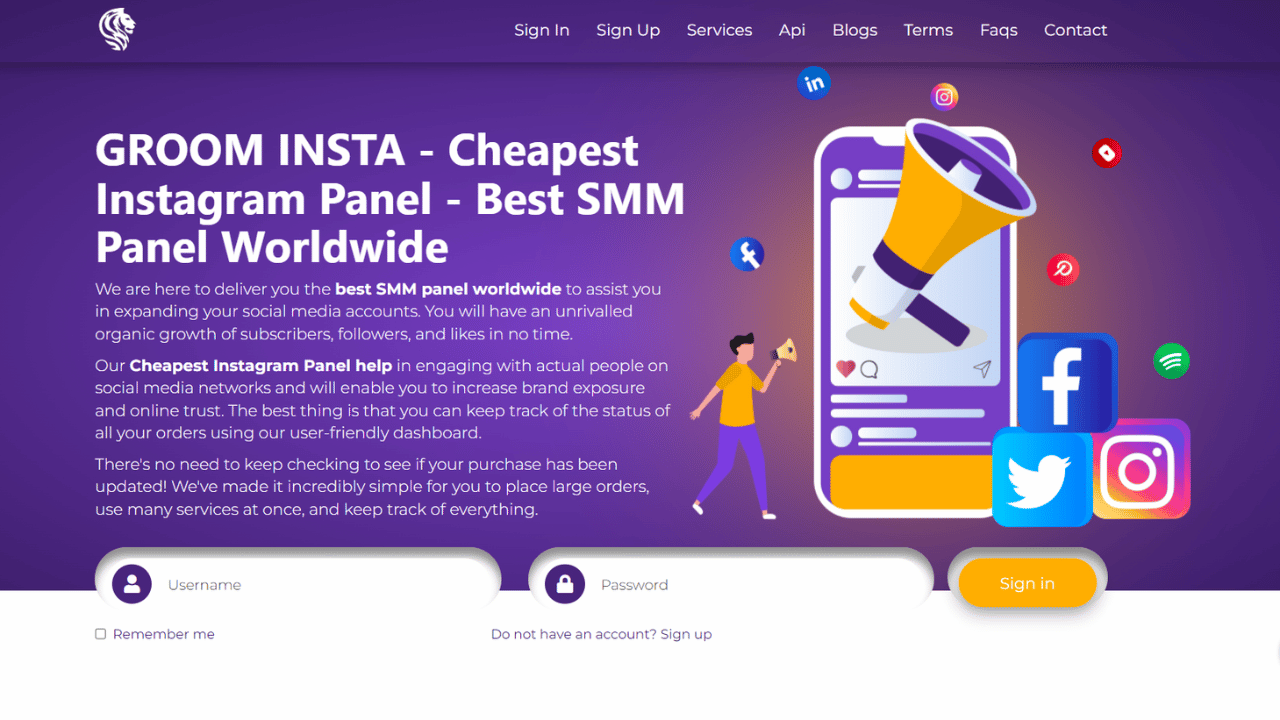Viewport: 1280px width, 720px height.
Task: Click the orange Sign in button
Action: pos(1027,583)
